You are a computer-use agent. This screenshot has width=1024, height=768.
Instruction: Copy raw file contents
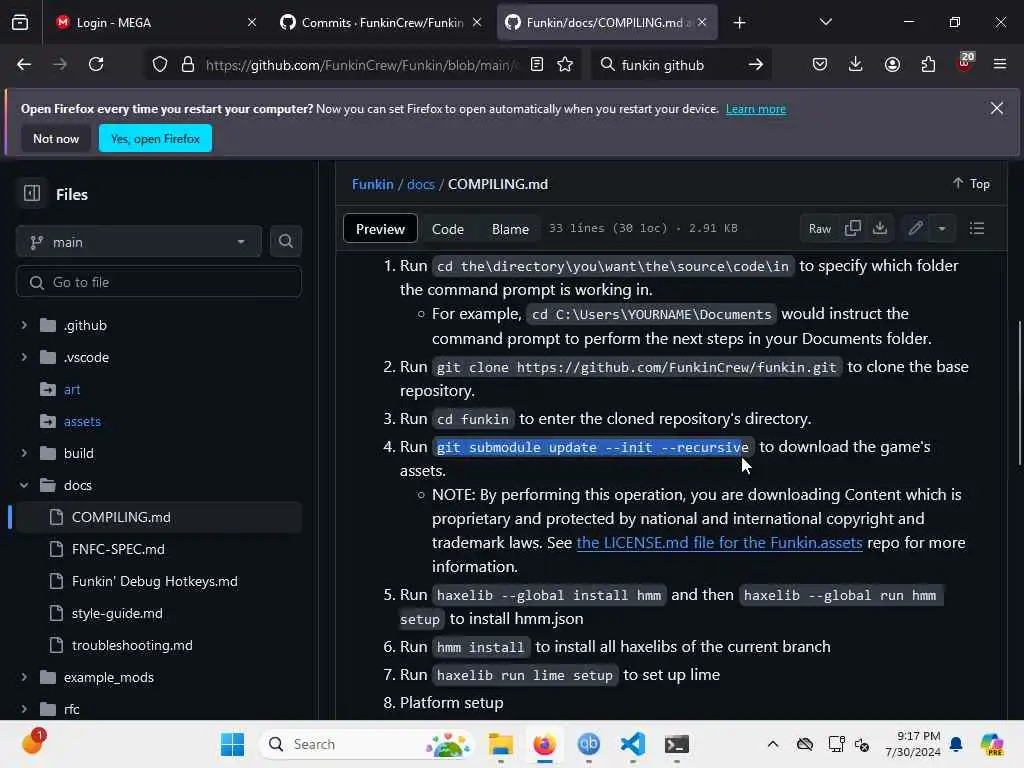[x=852, y=228]
